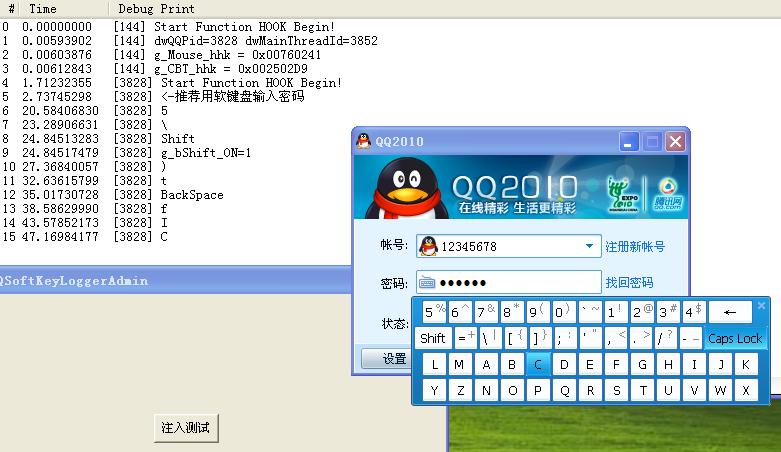Close the soft keyboard with its X
The image size is (781, 452).
pos(761,305)
